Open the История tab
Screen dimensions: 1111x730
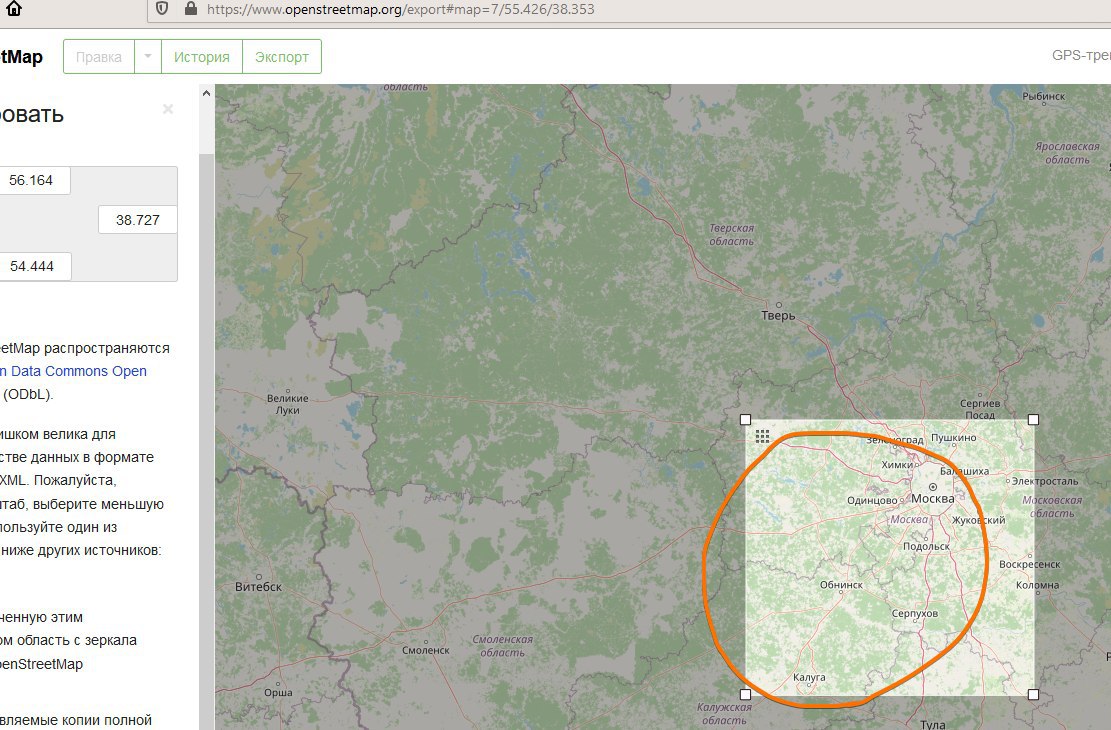202,57
